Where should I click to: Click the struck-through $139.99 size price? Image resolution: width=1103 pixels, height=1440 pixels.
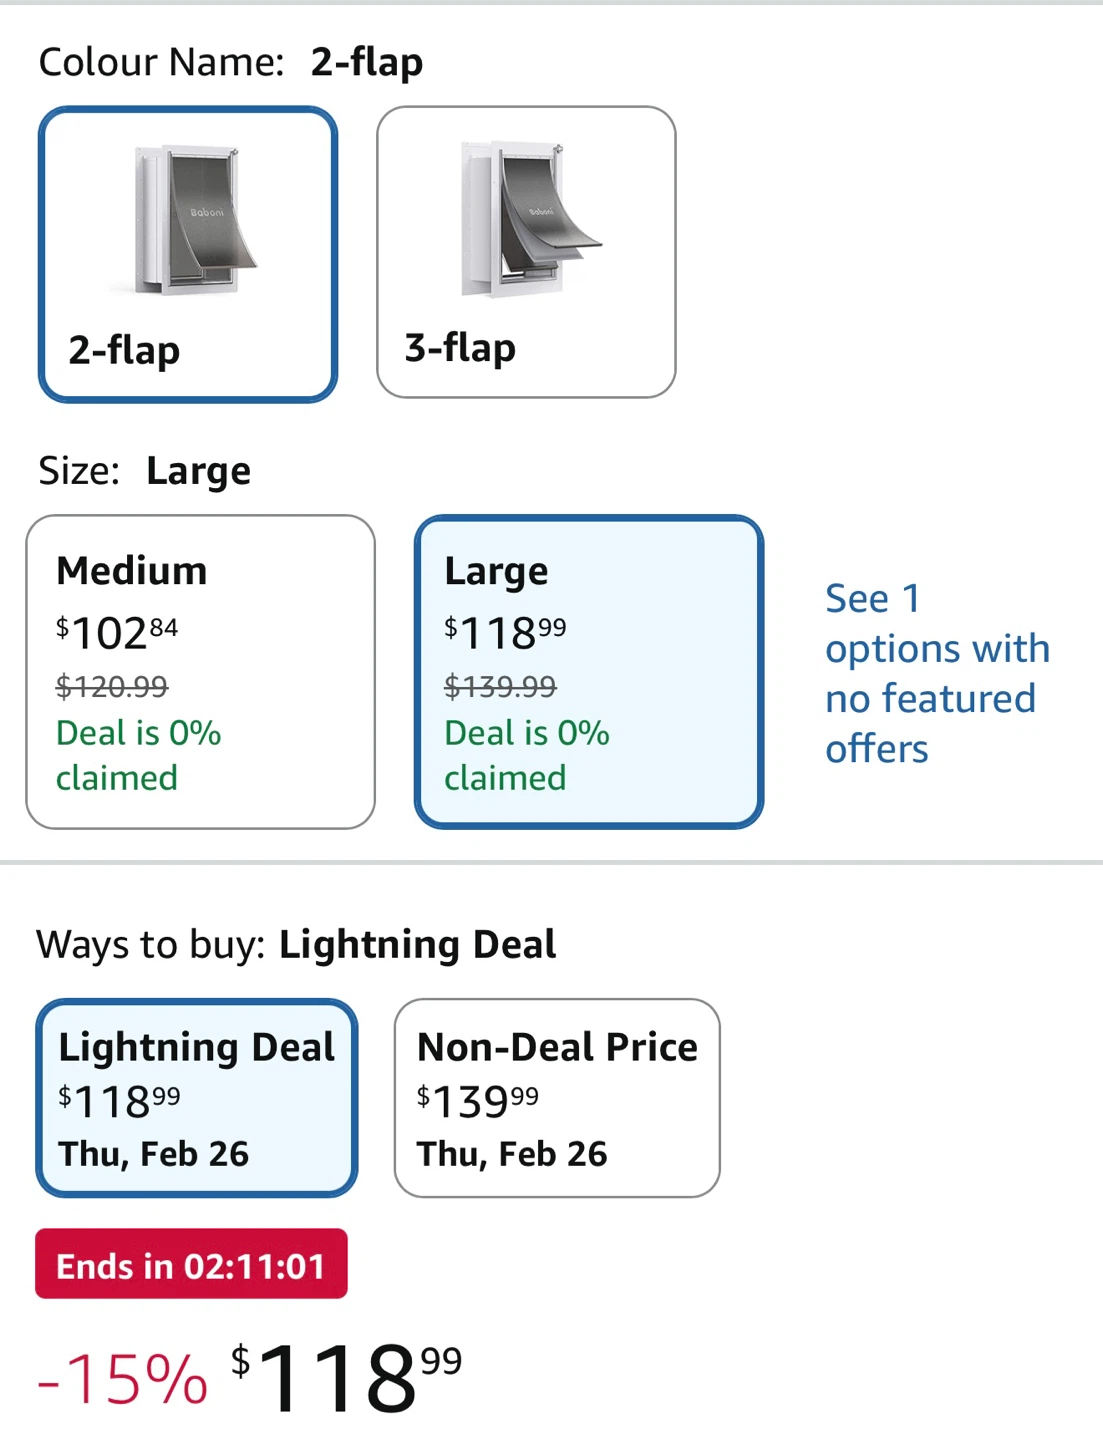pyautogui.click(x=500, y=686)
